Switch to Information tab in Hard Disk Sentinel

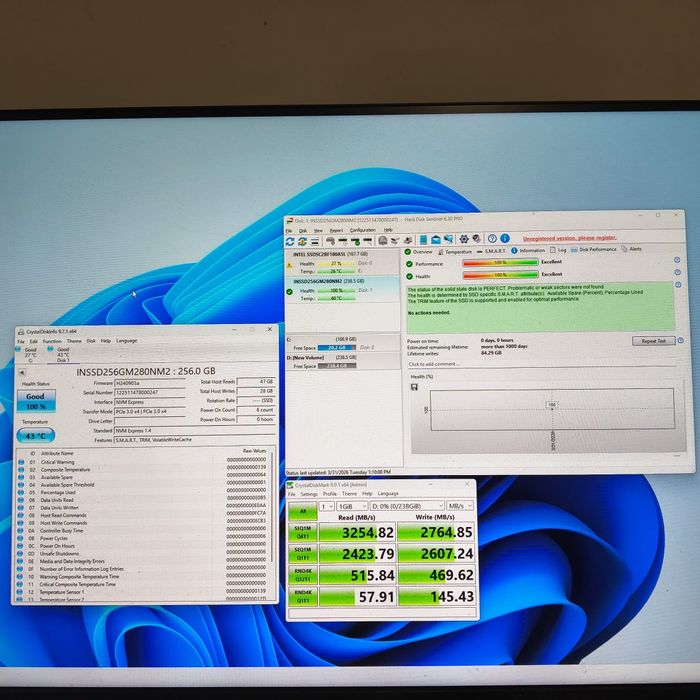coord(528,251)
